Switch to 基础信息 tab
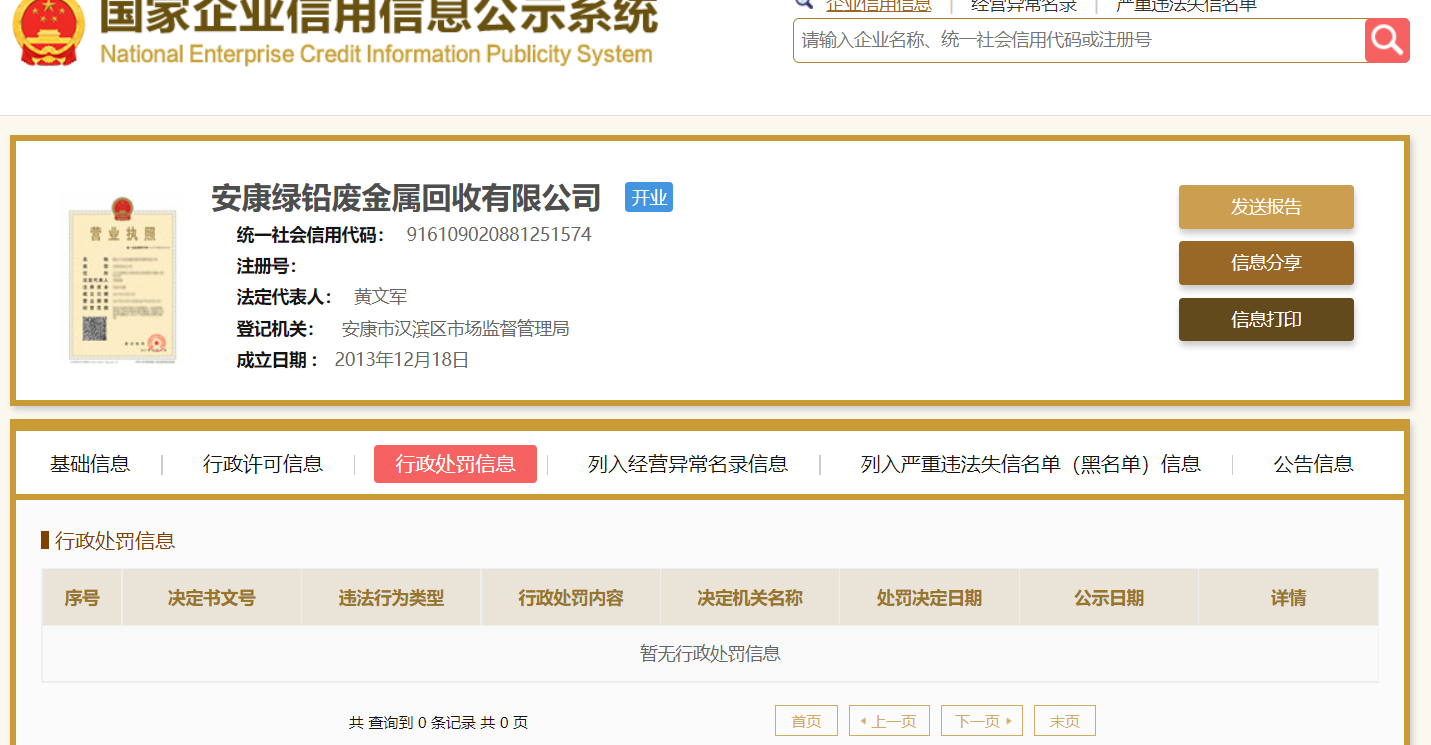The width and height of the screenshot is (1431, 745). click(90, 464)
